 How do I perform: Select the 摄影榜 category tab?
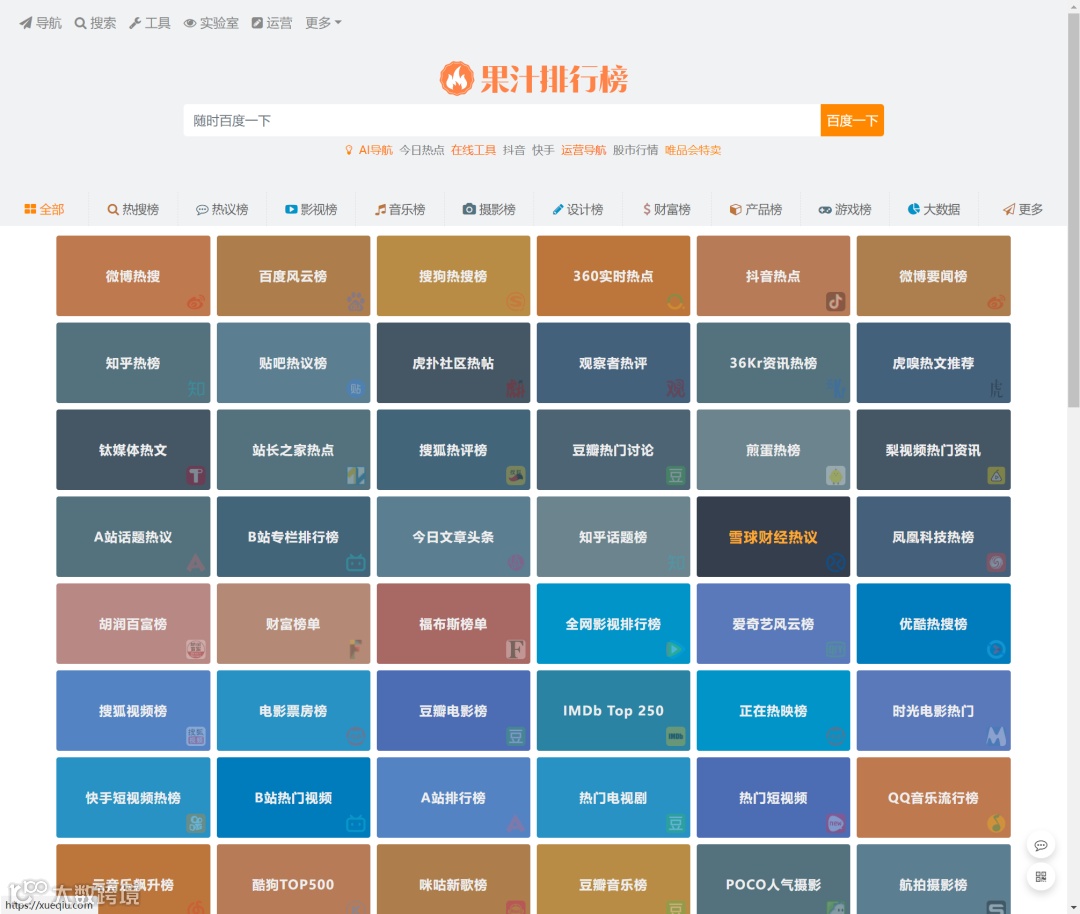pos(489,209)
